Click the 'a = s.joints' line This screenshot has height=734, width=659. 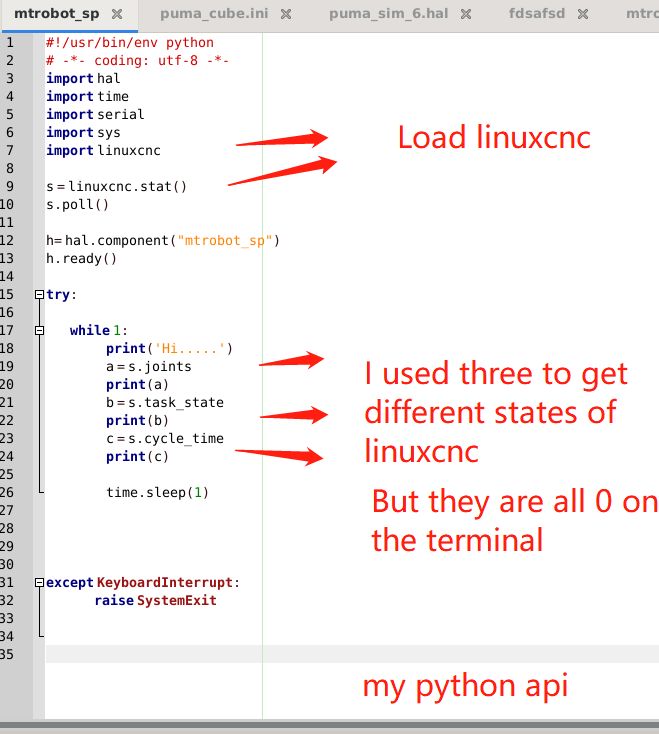point(148,367)
